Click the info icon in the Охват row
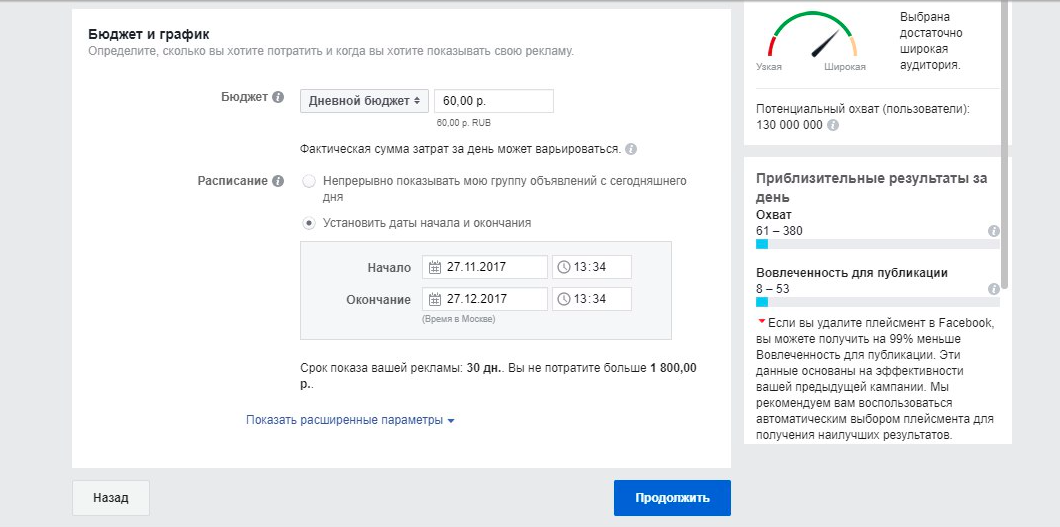1060x527 pixels. point(993,231)
